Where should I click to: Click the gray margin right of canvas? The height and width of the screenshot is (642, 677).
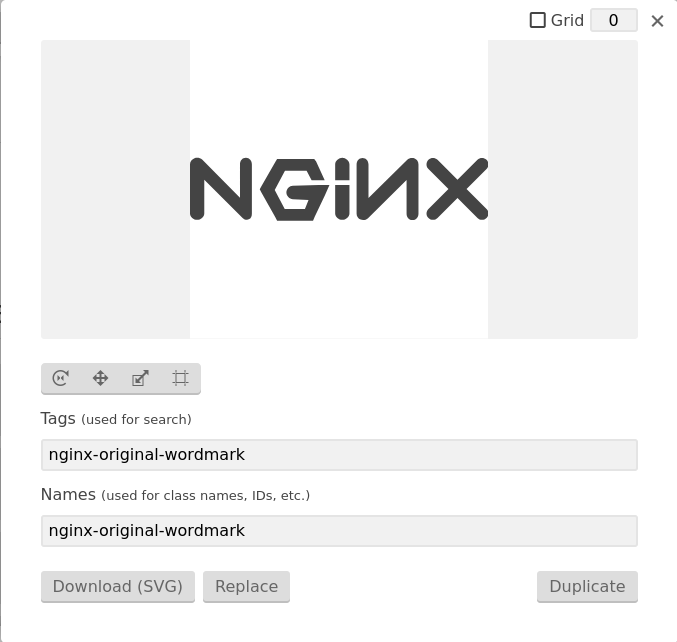tap(563, 189)
